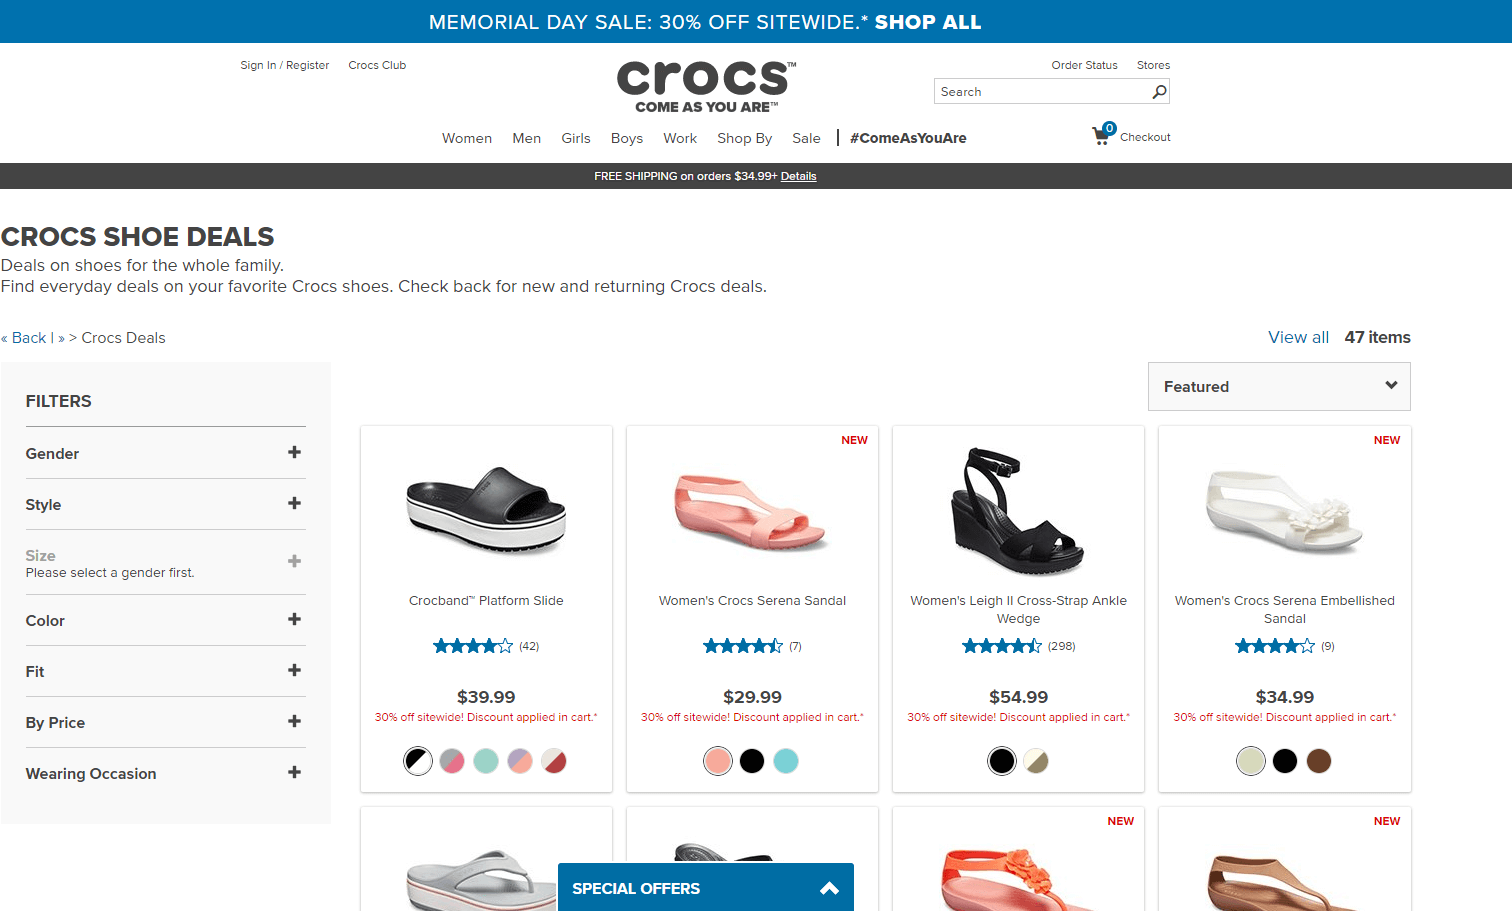Viewport: 1512px width, 911px height.
Task: Open the shopping cart icon
Action: click(1103, 135)
